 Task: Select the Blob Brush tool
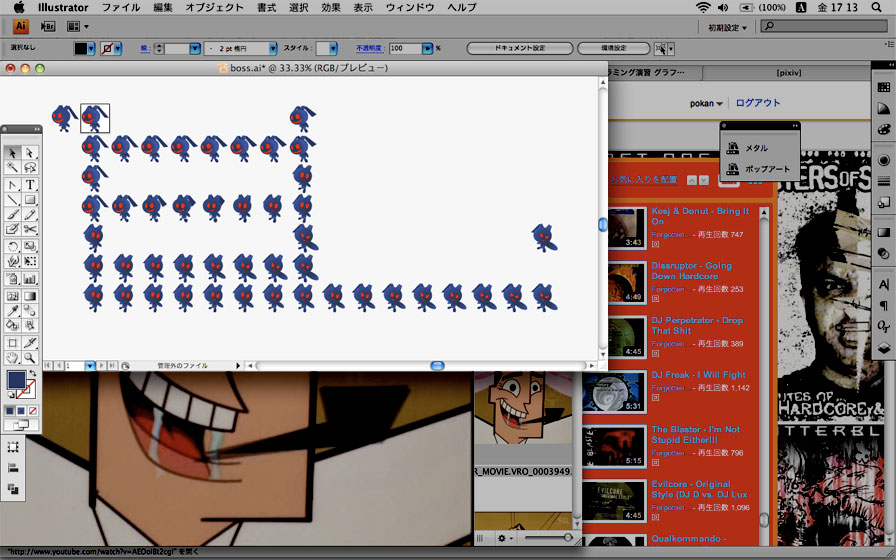[x=13, y=229]
